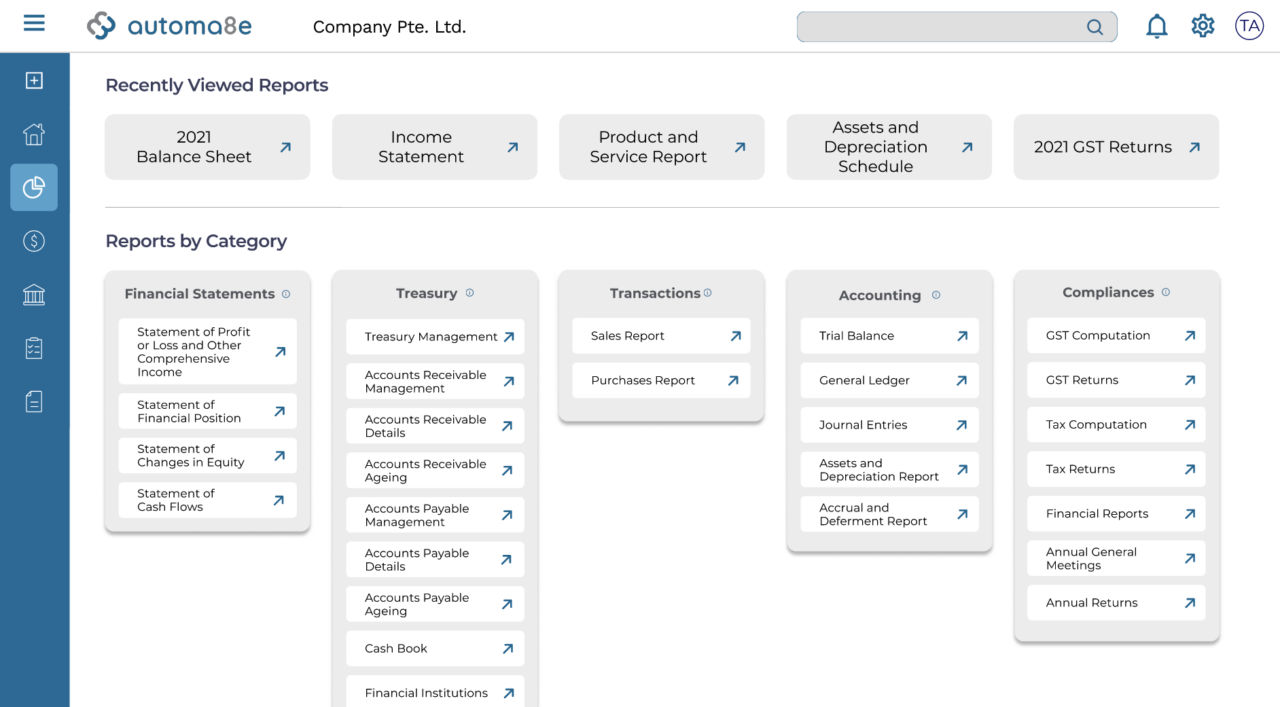Click the checklist clipboard sidebar icon
The height and width of the screenshot is (707, 1280).
pos(34,348)
